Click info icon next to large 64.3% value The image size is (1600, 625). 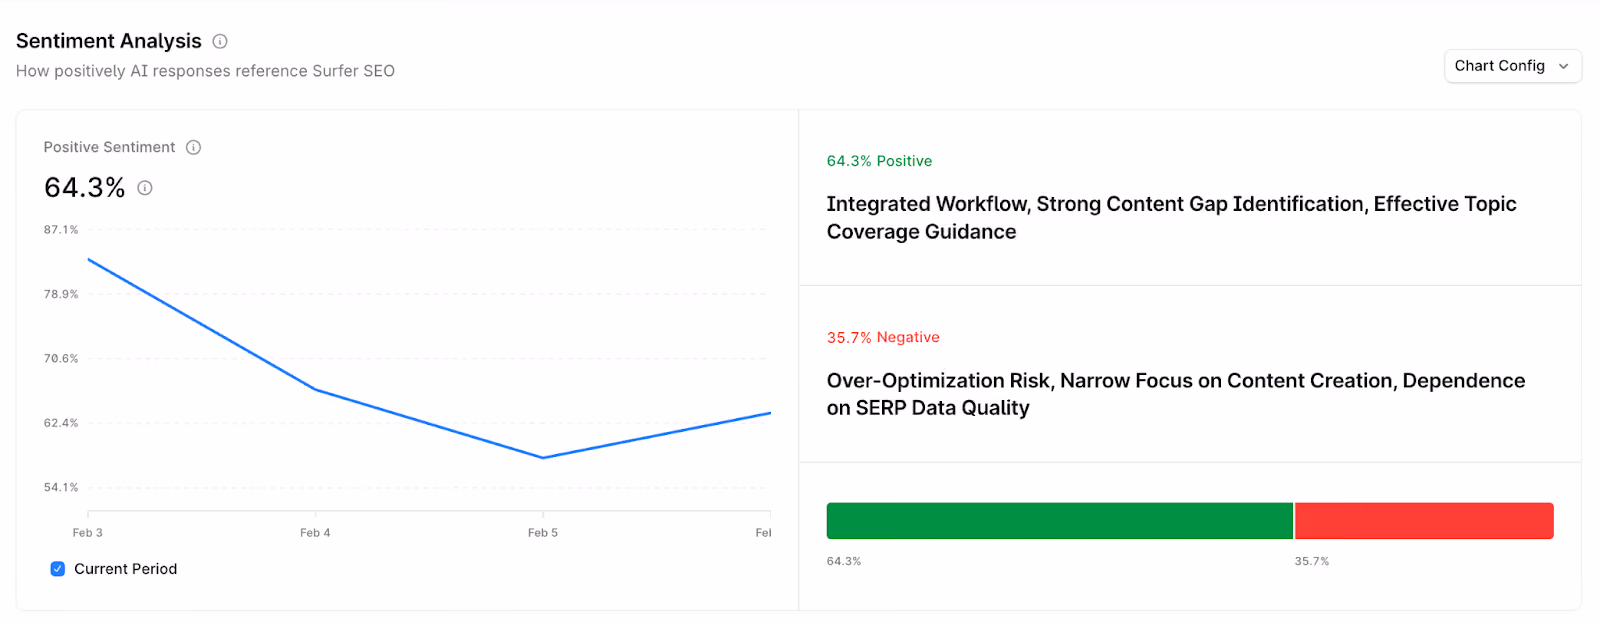[145, 188]
